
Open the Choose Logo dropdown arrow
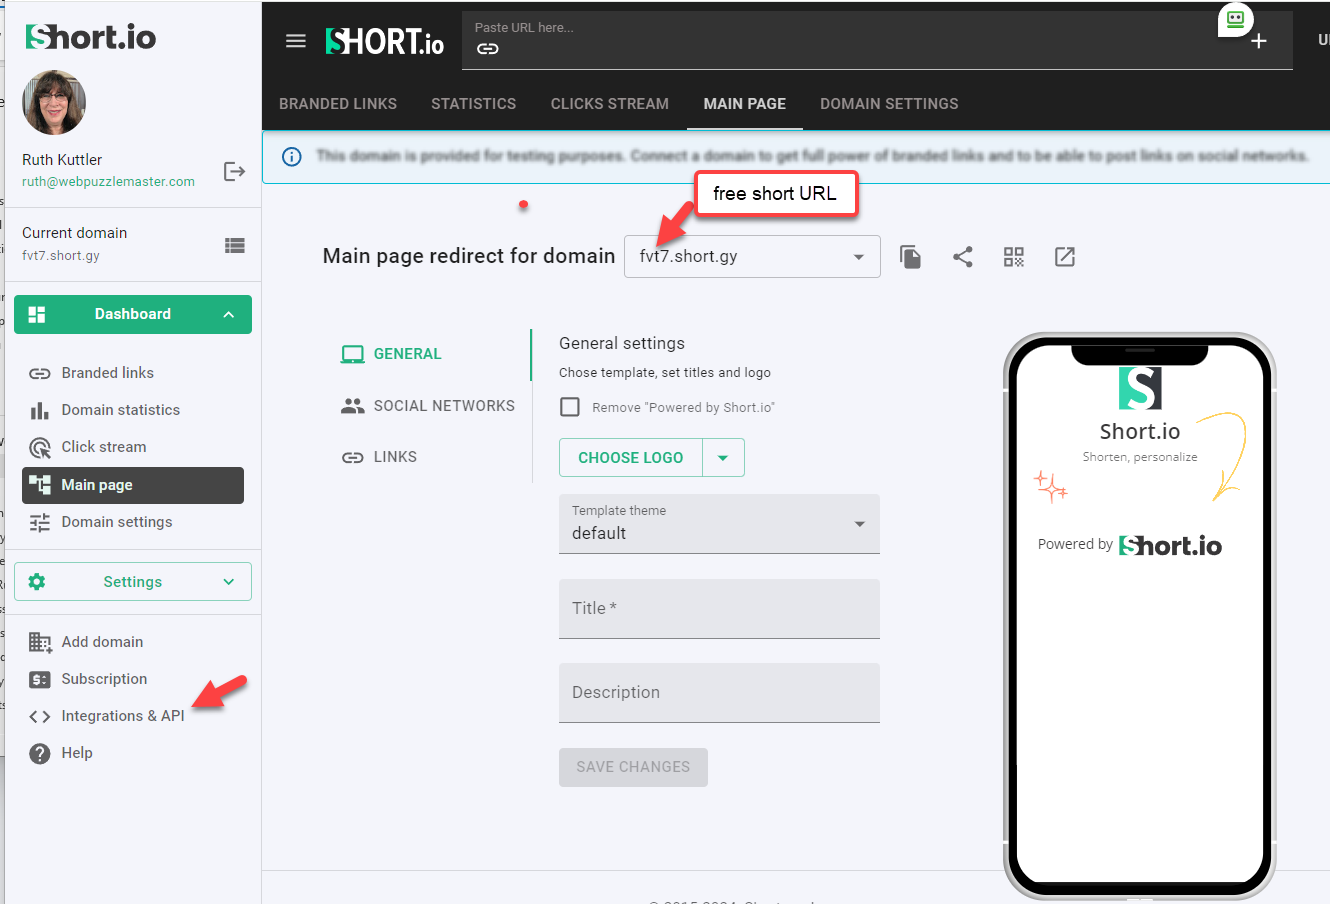723,458
